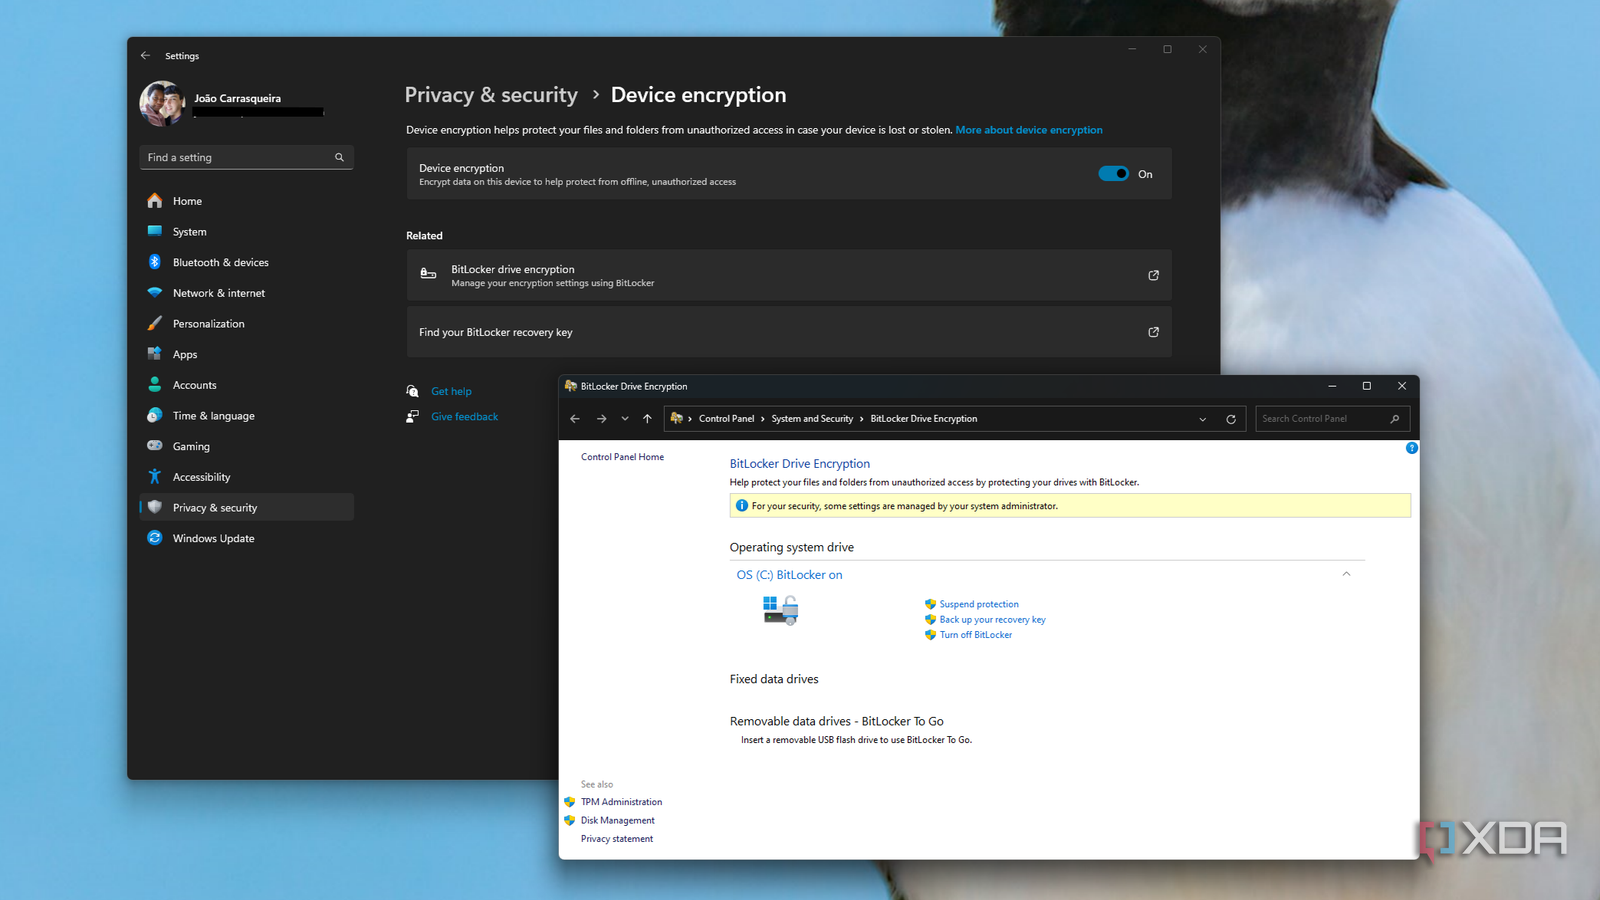Click the Search Control Panel input field
The image size is (1600, 900).
coord(1320,419)
